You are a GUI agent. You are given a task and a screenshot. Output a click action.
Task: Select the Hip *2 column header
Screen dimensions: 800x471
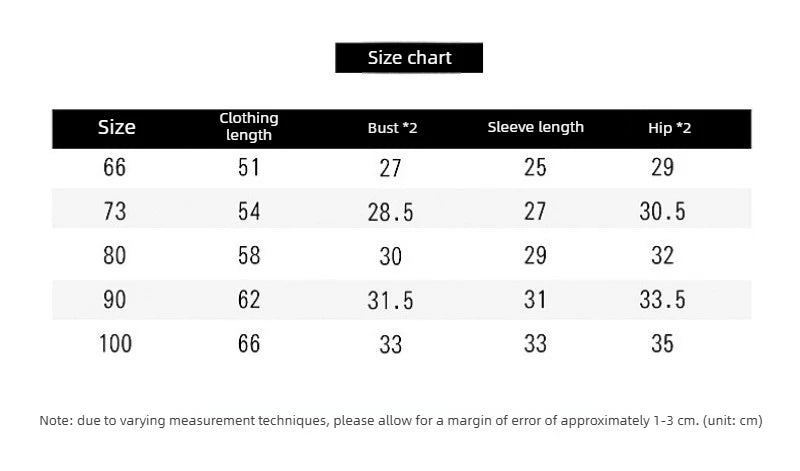669,128
